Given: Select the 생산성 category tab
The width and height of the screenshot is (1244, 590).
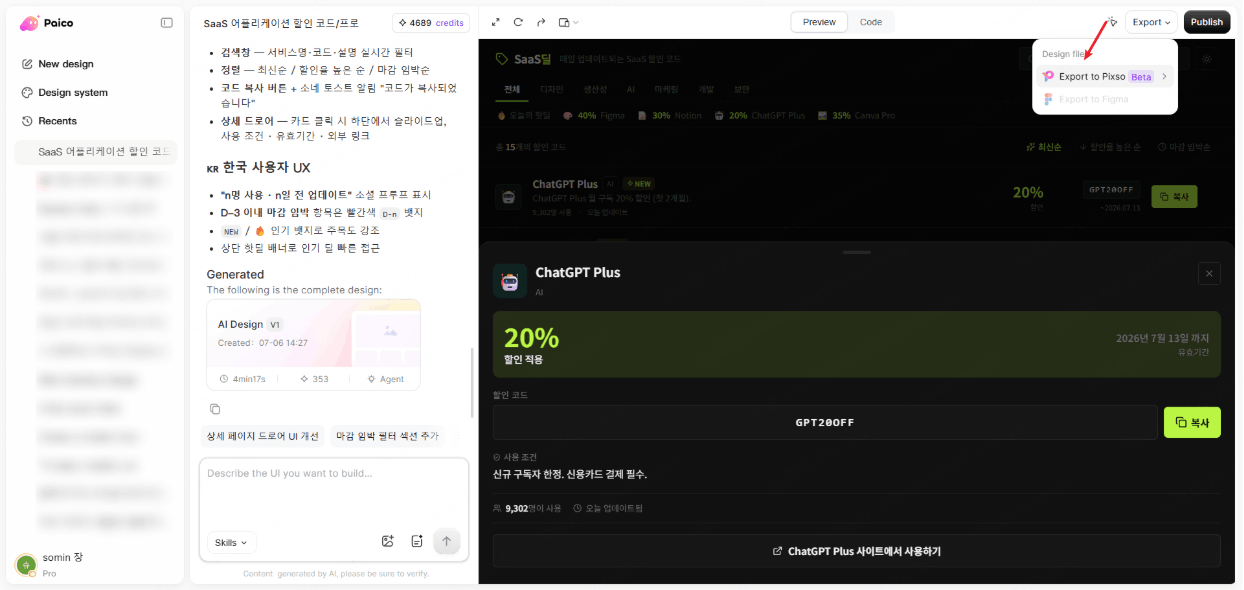Looking at the screenshot, I should [x=596, y=89].
